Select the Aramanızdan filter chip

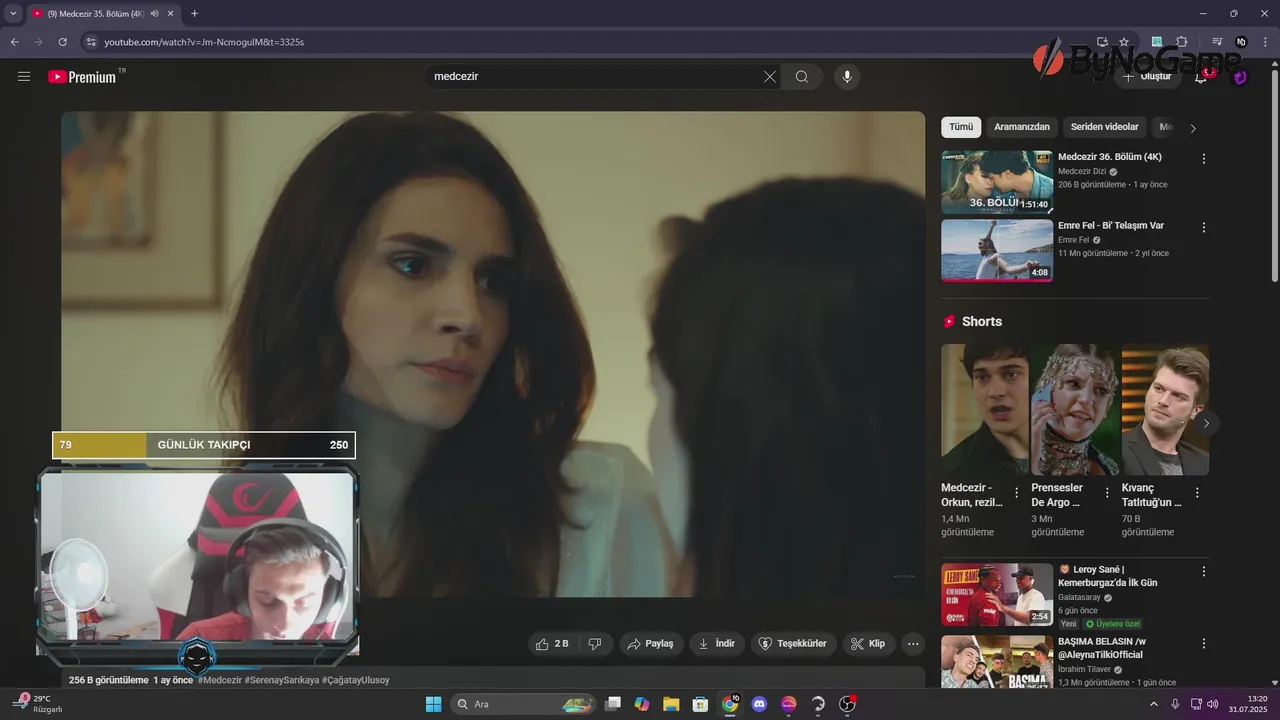coord(1022,127)
